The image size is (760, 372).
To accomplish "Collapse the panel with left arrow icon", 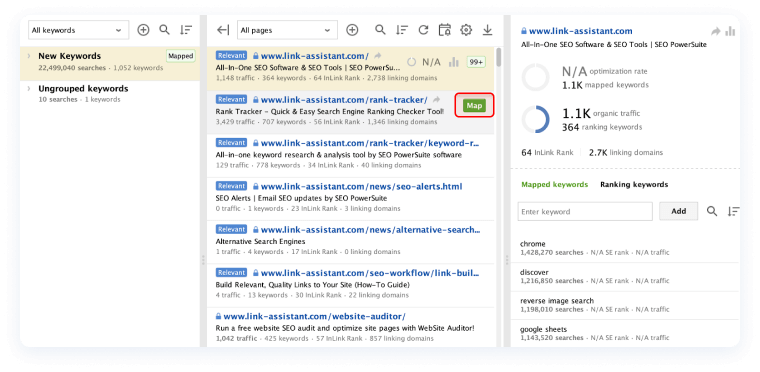I will 222,30.
